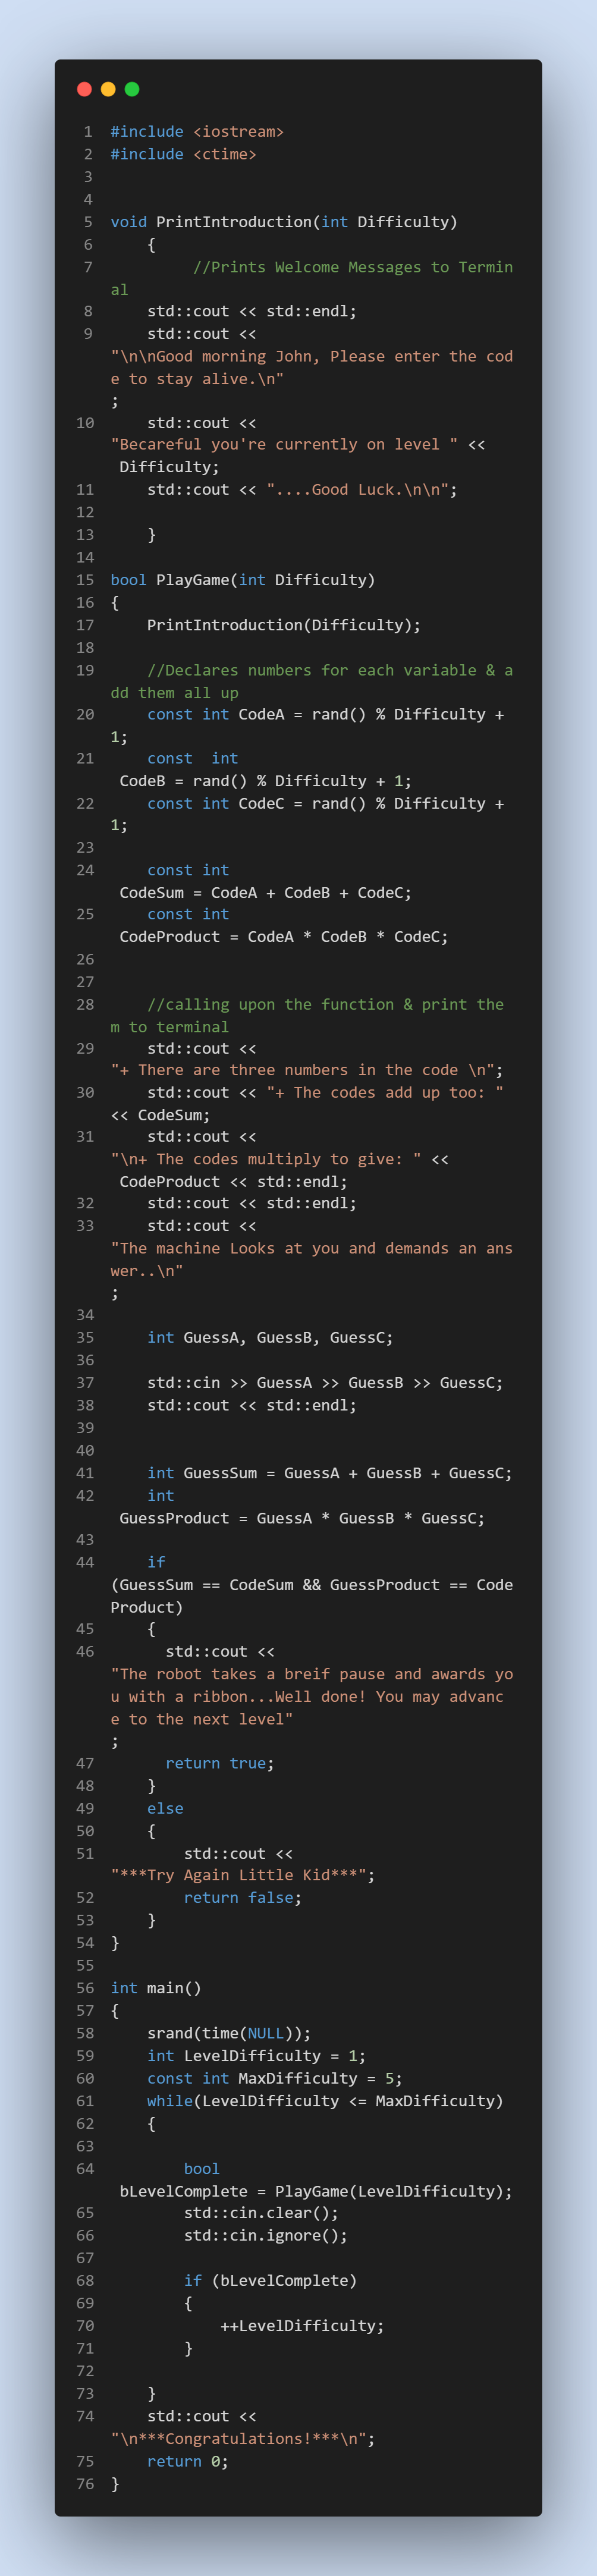
Task: Select the else keyword on line 49
Action: click(x=165, y=1808)
